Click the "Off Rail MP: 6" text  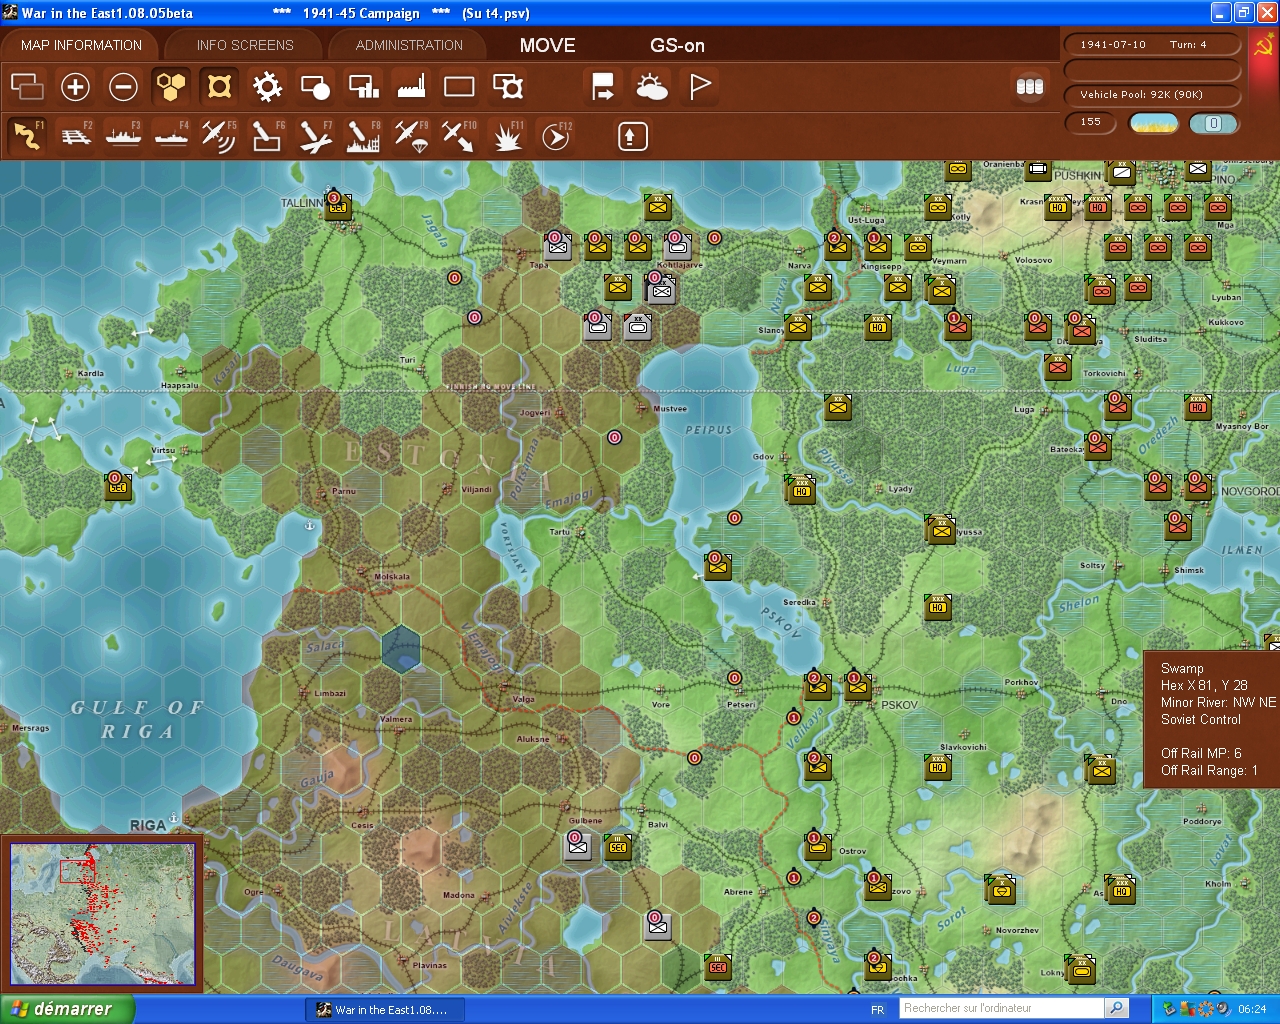click(1201, 753)
